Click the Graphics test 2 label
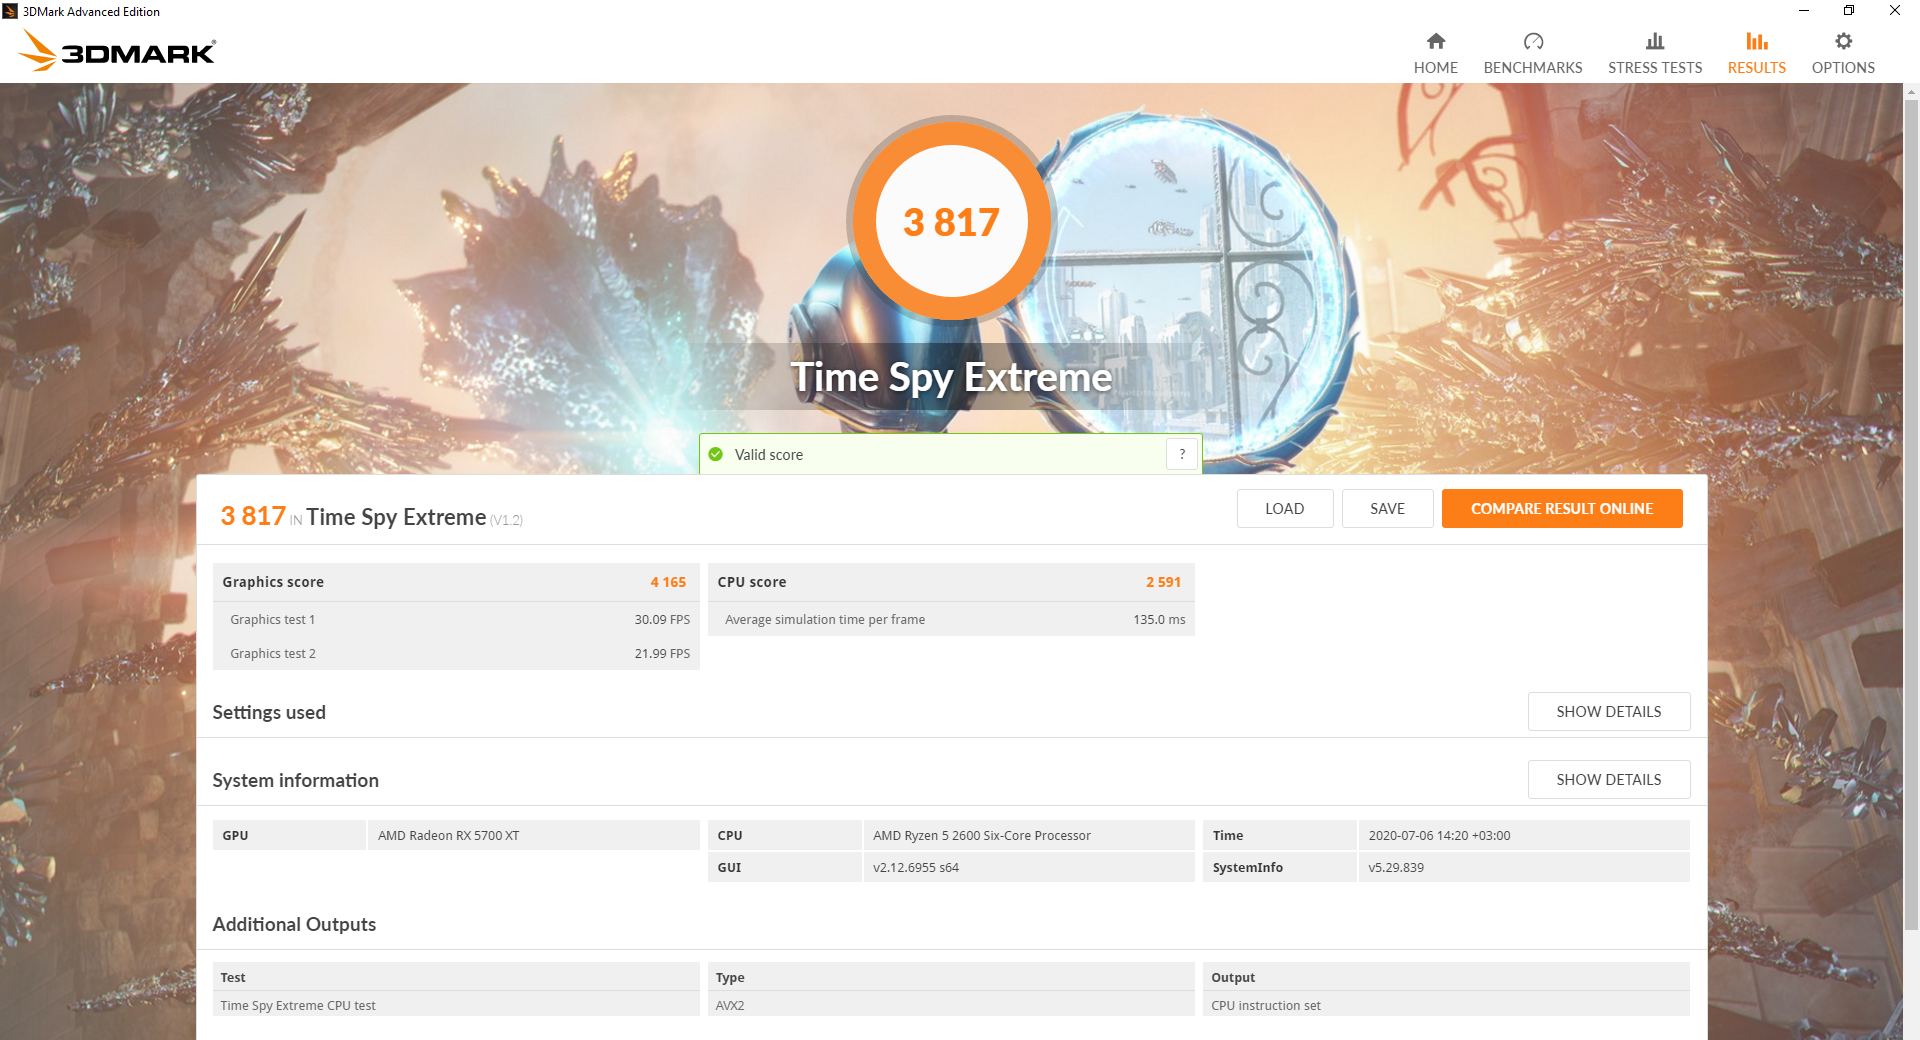Viewport: 1920px width, 1040px height. (272, 654)
